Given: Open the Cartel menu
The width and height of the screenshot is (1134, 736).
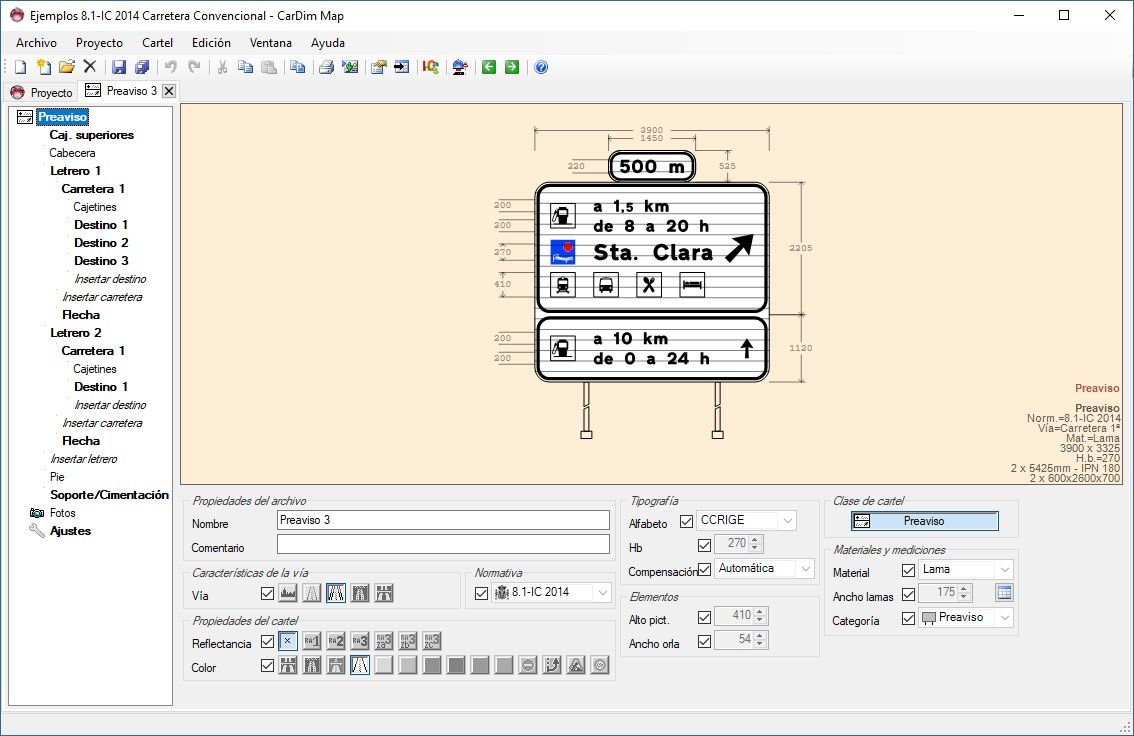Looking at the screenshot, I should point(157,43).
